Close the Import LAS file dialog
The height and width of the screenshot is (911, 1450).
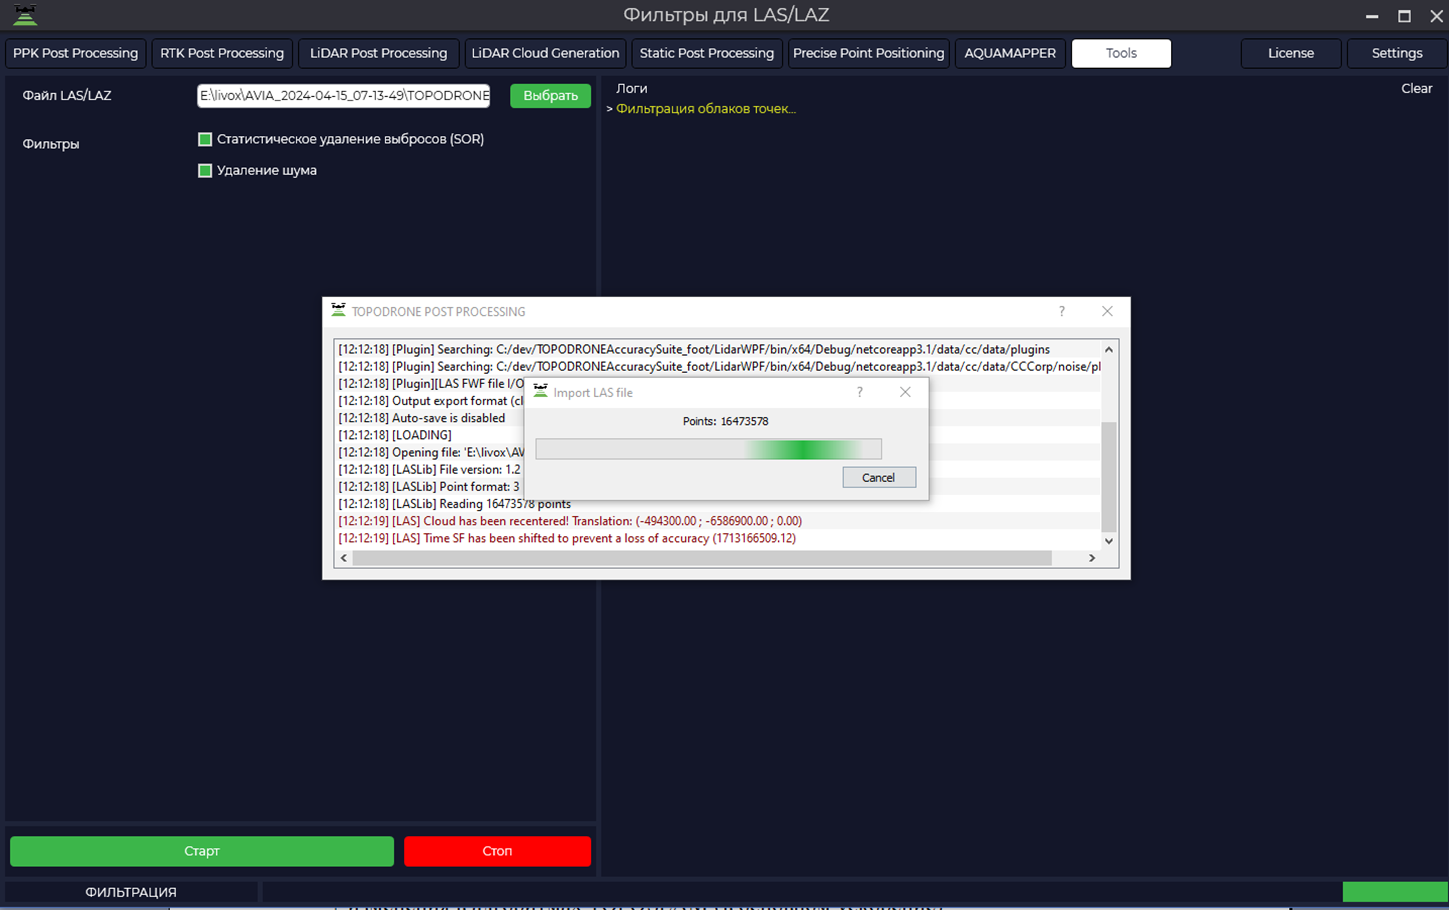coord(905,392)
